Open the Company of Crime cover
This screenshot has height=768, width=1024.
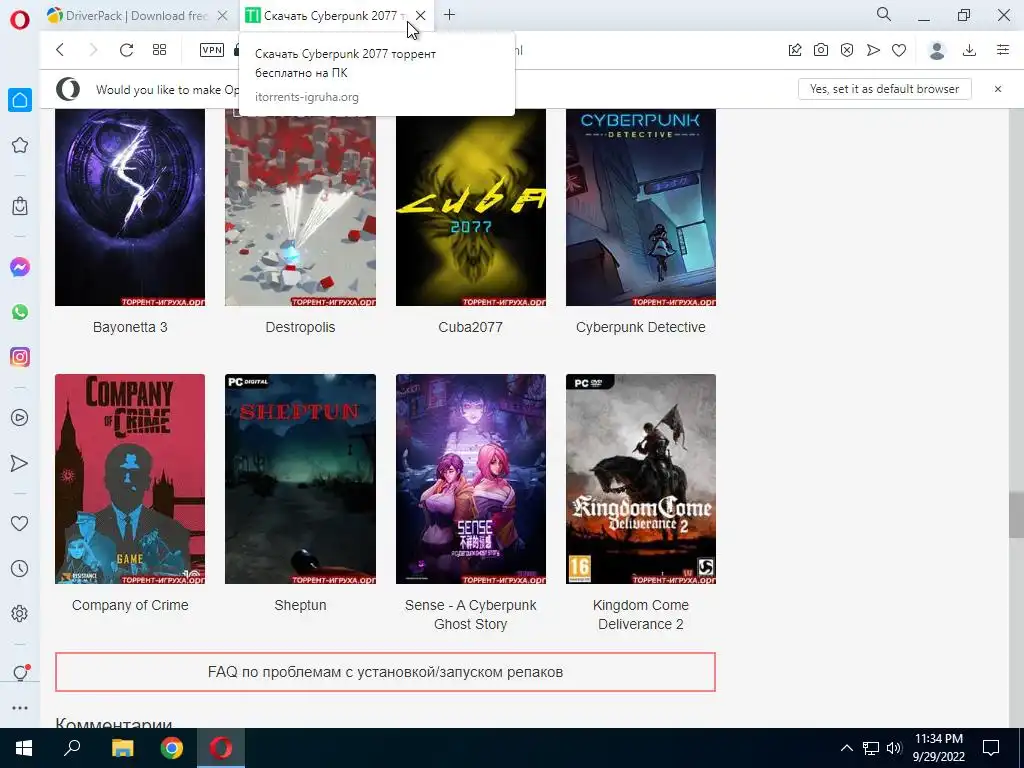[130, 479]
